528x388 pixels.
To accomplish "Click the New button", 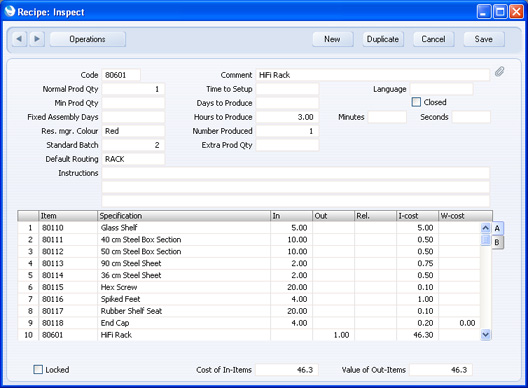I will tap(332, 39).
